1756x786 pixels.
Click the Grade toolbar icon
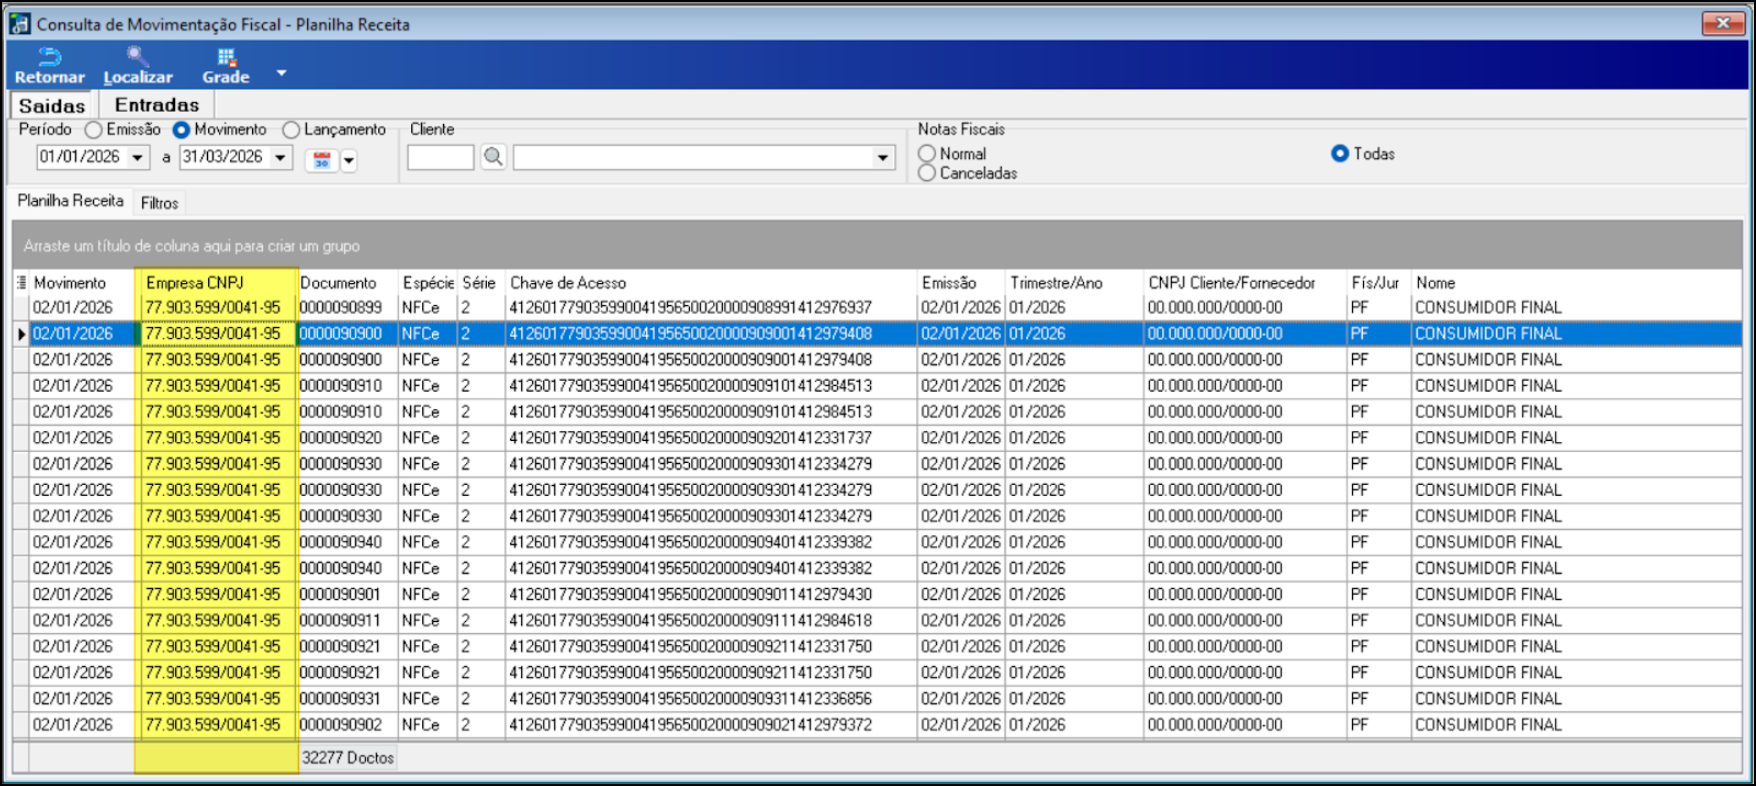tap(226, 66)
